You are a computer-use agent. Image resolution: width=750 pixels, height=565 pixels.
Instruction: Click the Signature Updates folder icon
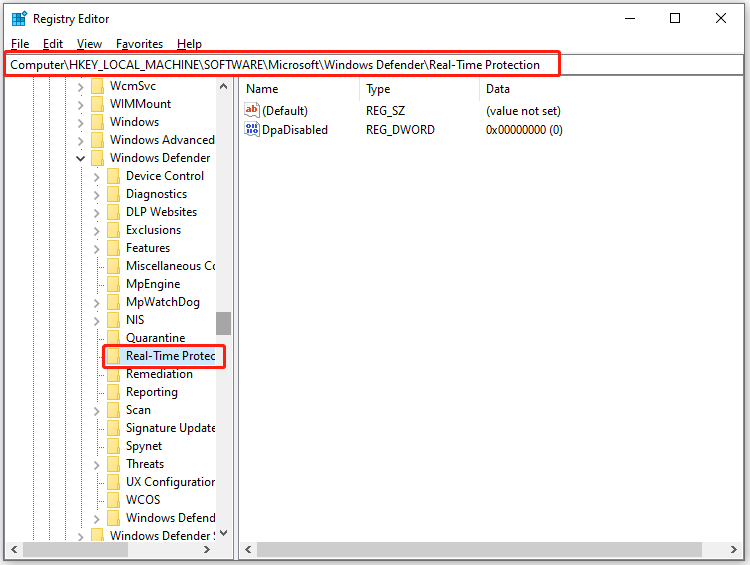pos(113,428)
